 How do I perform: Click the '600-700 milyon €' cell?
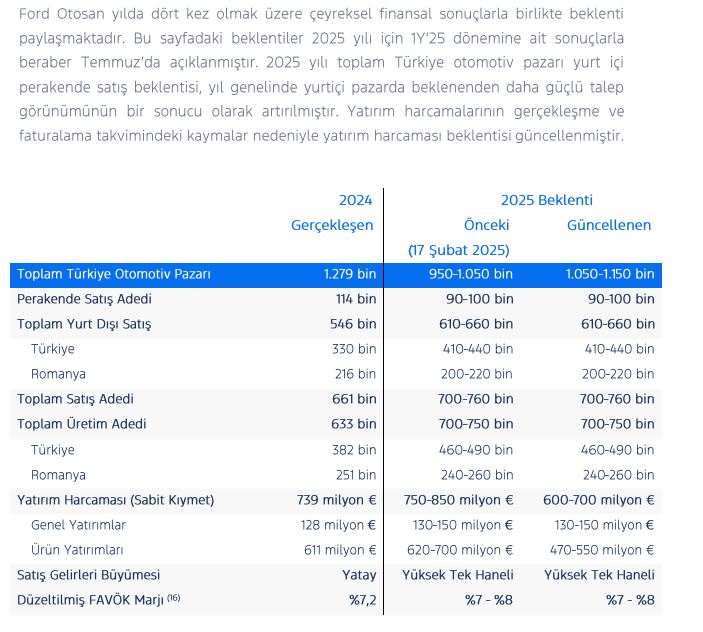[599, 500]
